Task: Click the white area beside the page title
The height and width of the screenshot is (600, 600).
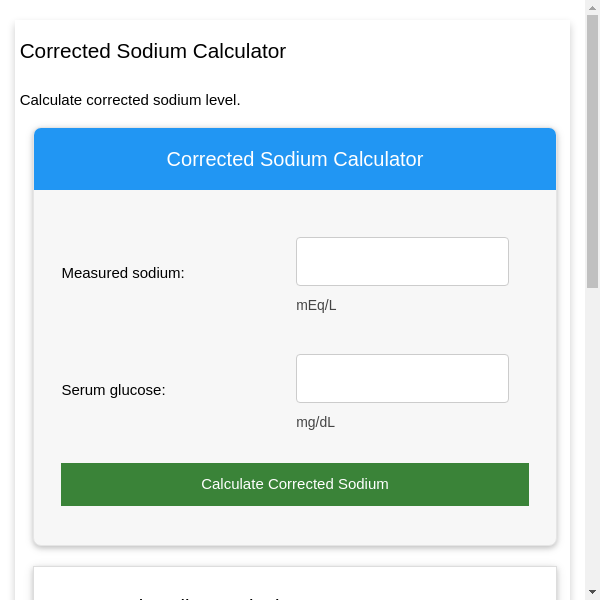Action: [430, 51]
